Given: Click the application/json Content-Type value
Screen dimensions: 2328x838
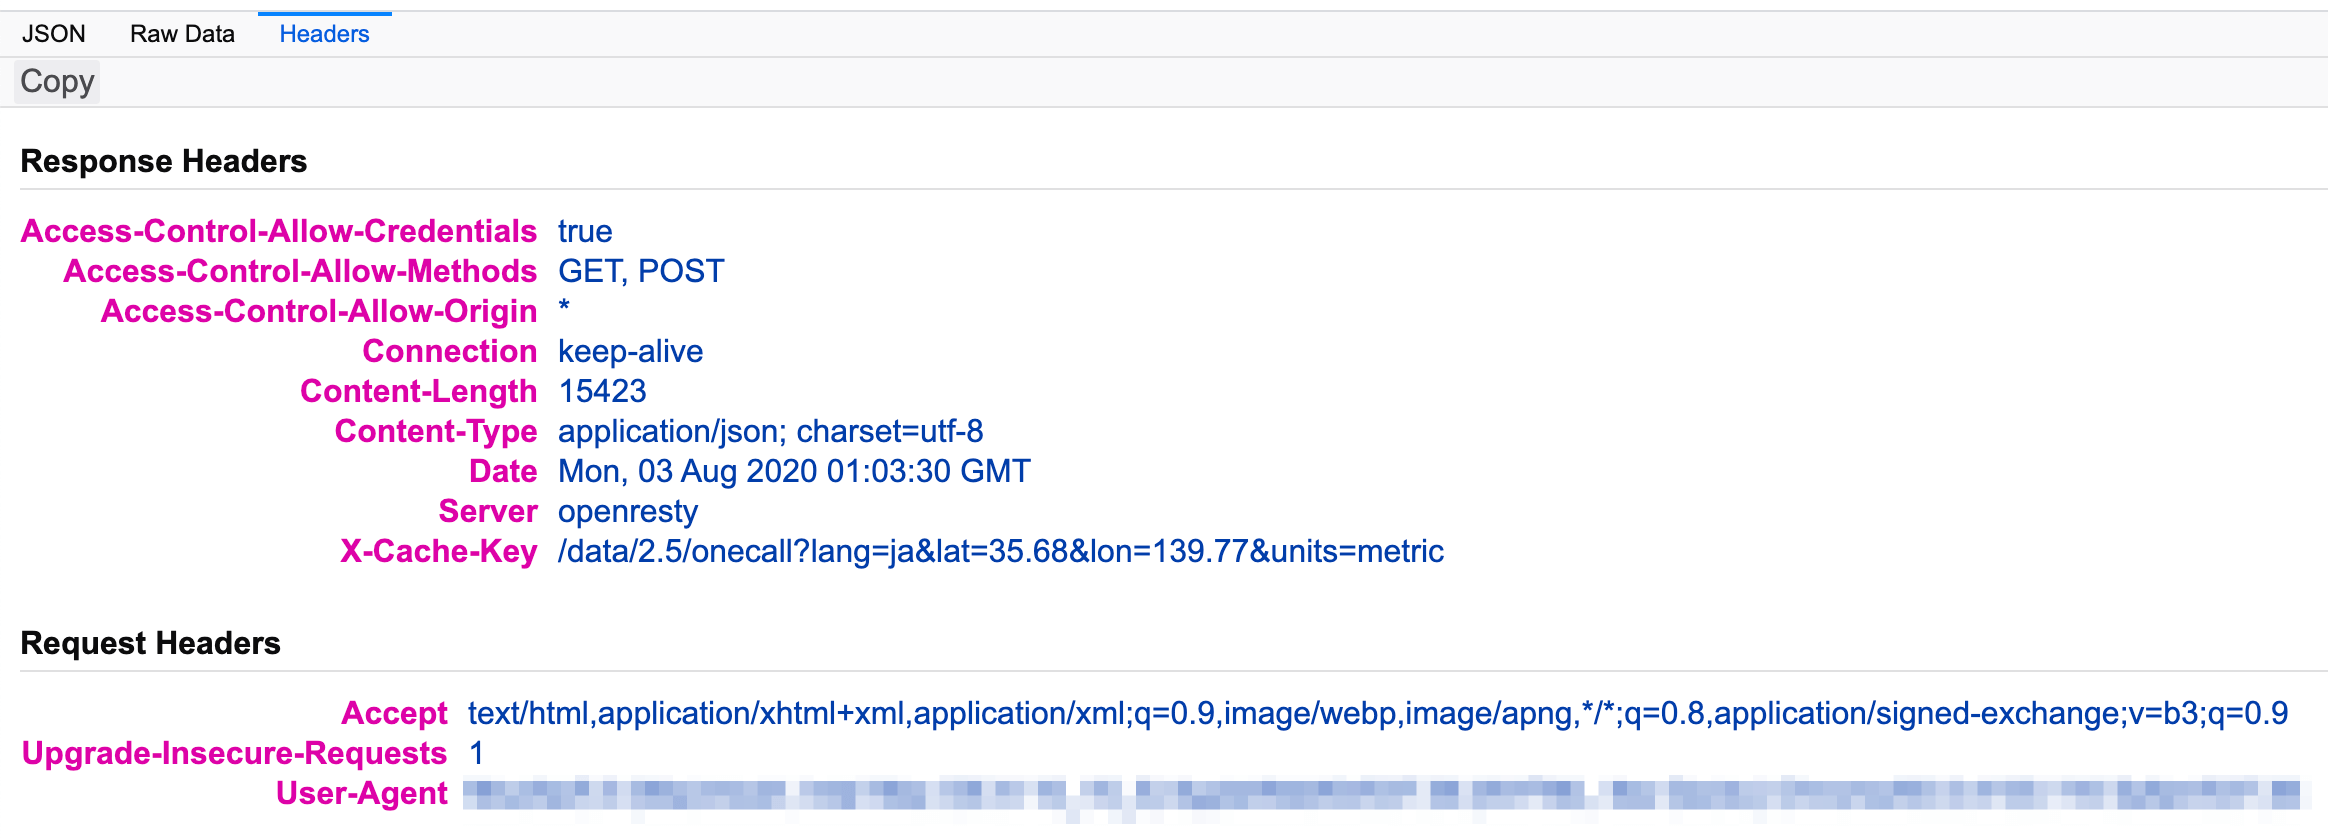Looking at the screenshot, I should [x=770, y=431].
